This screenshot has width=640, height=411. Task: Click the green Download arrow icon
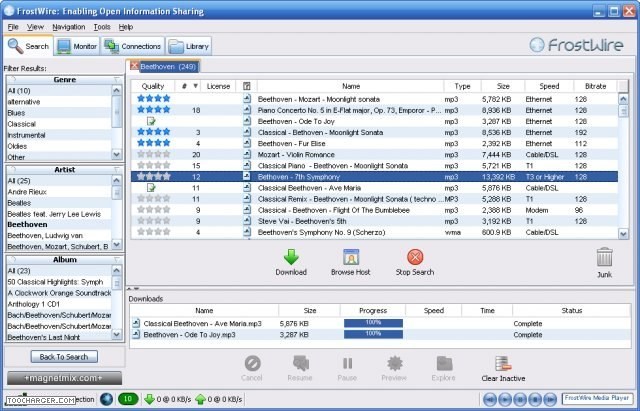pos(291,257)
